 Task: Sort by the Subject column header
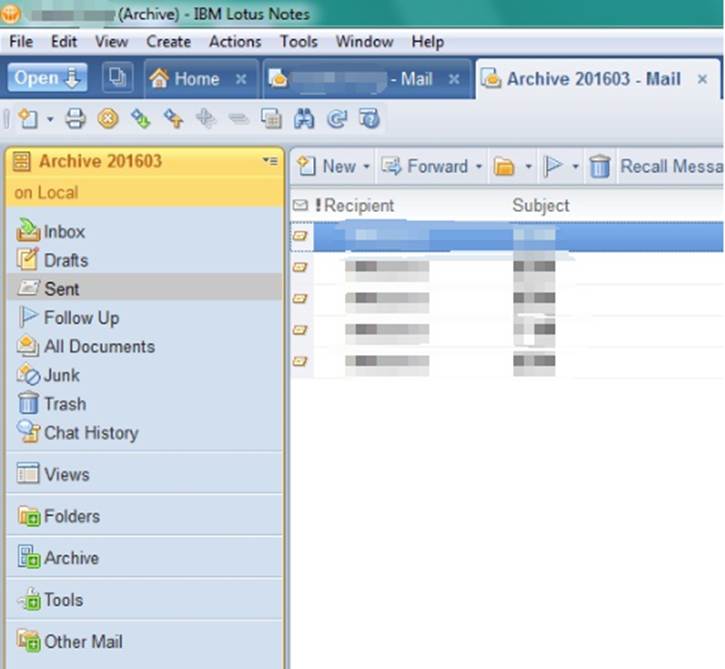(541, 205)
